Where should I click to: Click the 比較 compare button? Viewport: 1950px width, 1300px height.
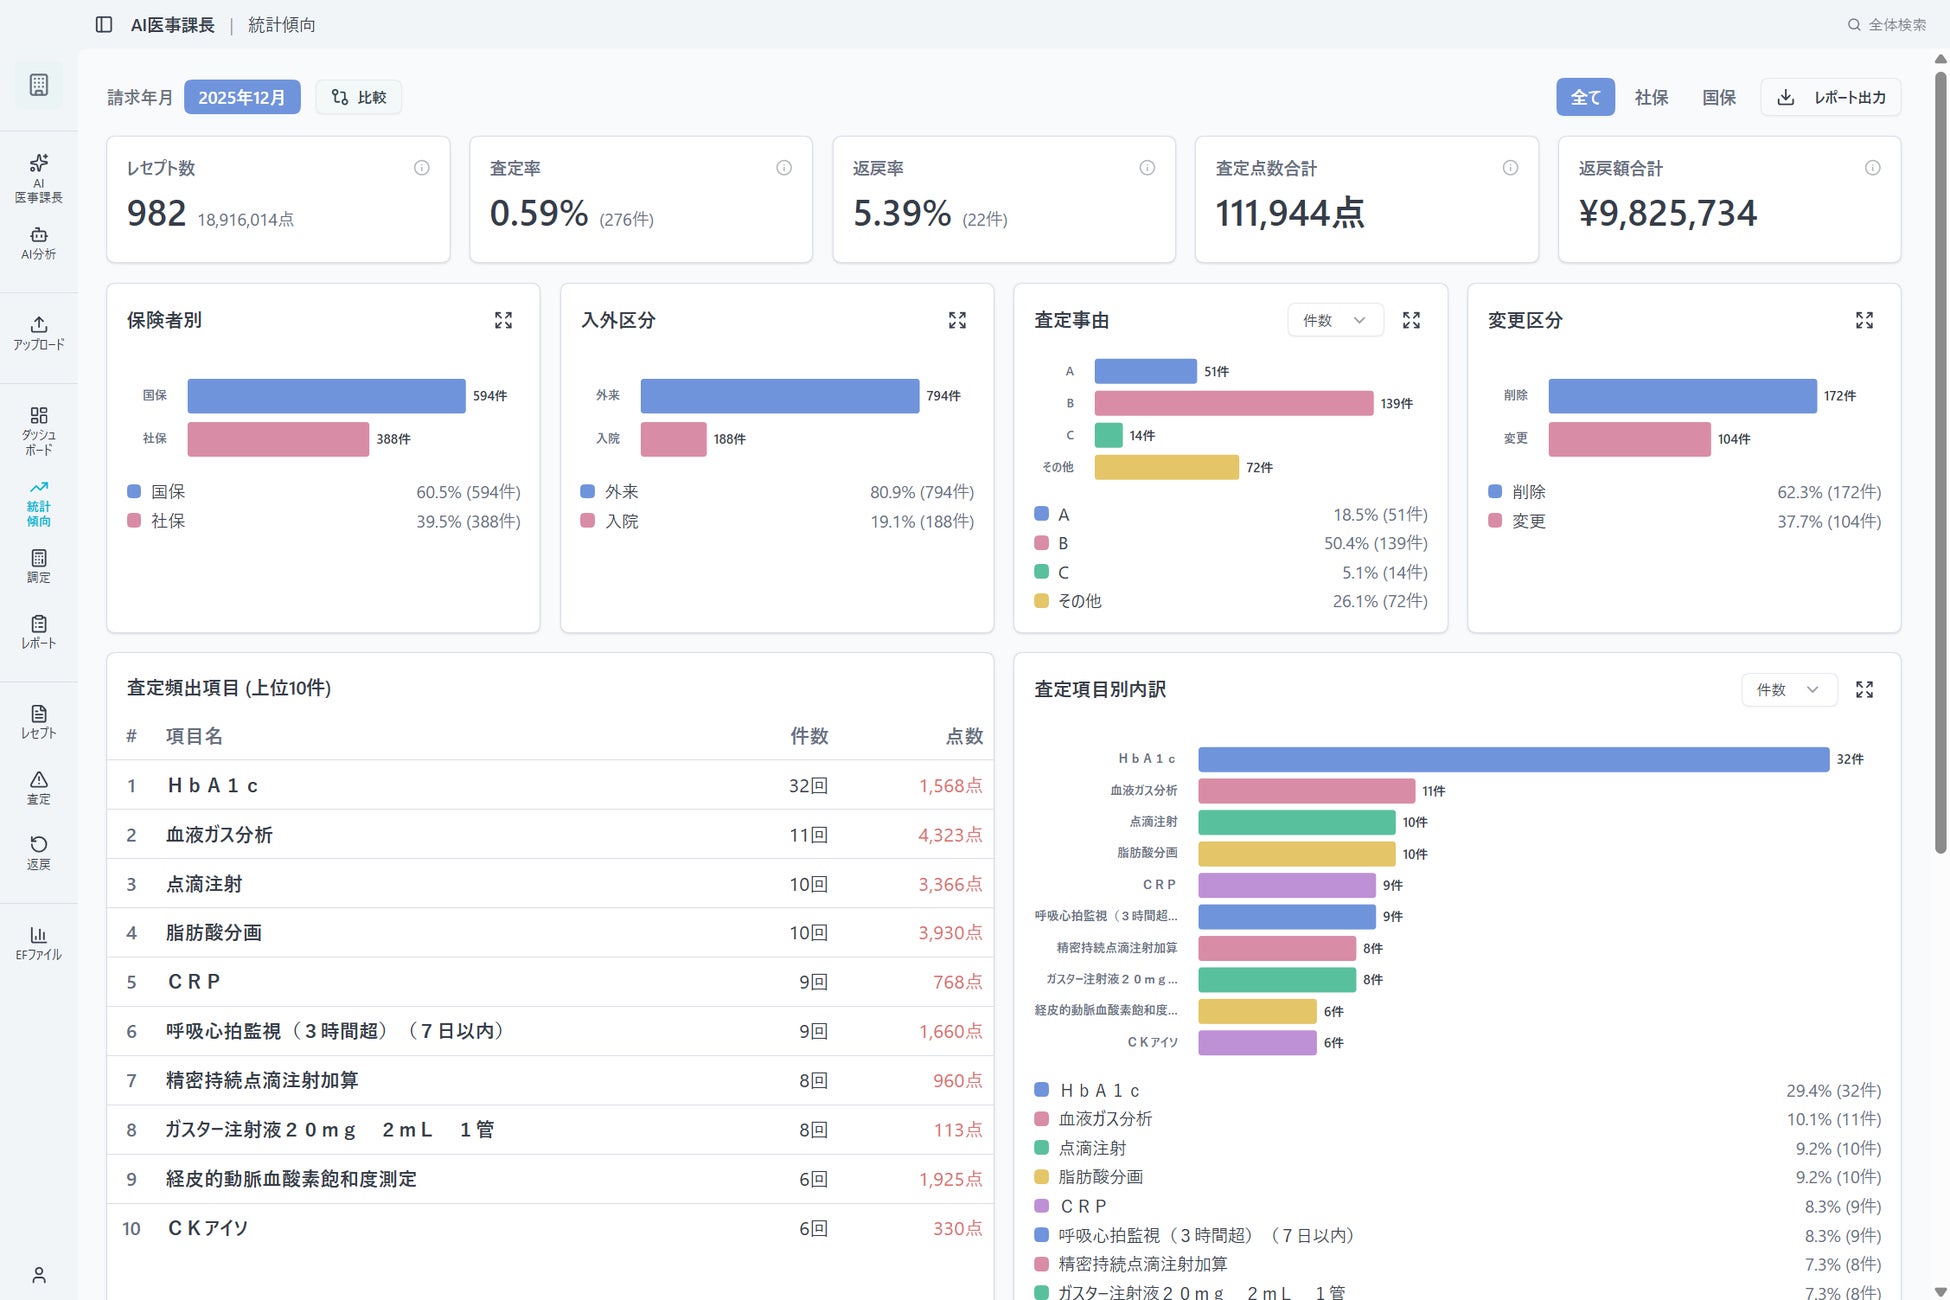(359, 97)
